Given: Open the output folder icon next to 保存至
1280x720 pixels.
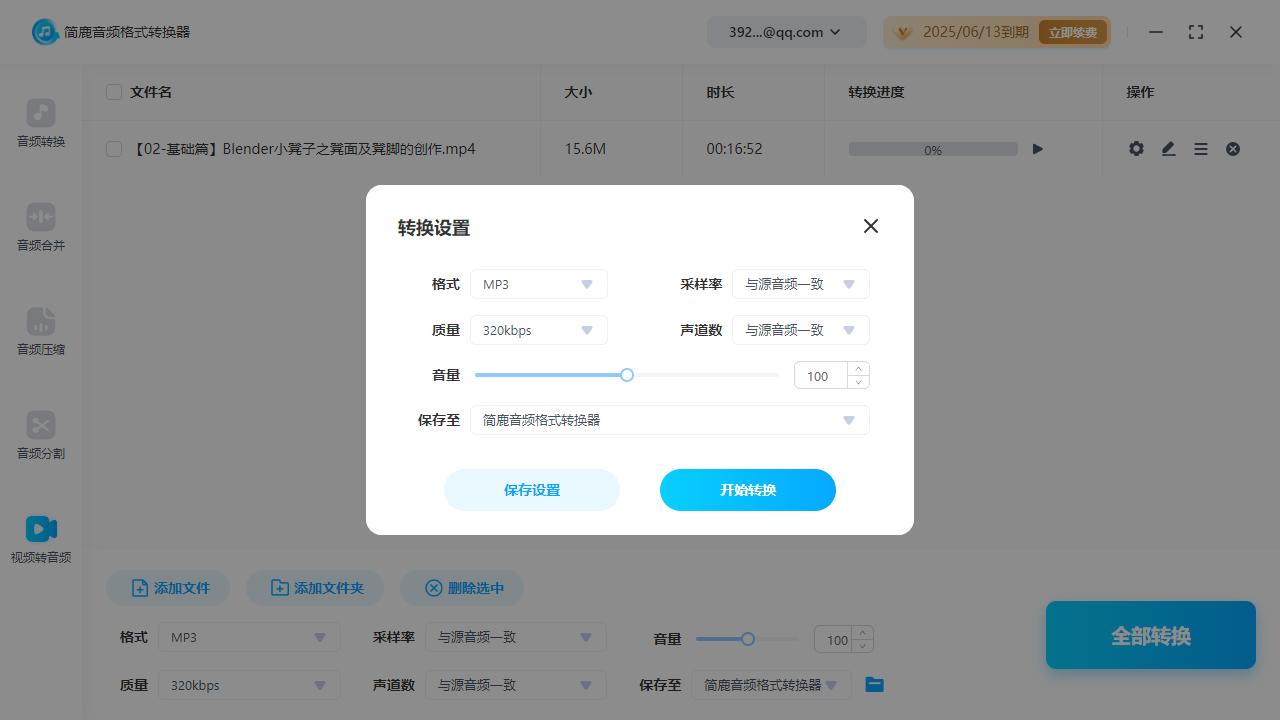Looking at the screenshot, I should pos(874,685).
